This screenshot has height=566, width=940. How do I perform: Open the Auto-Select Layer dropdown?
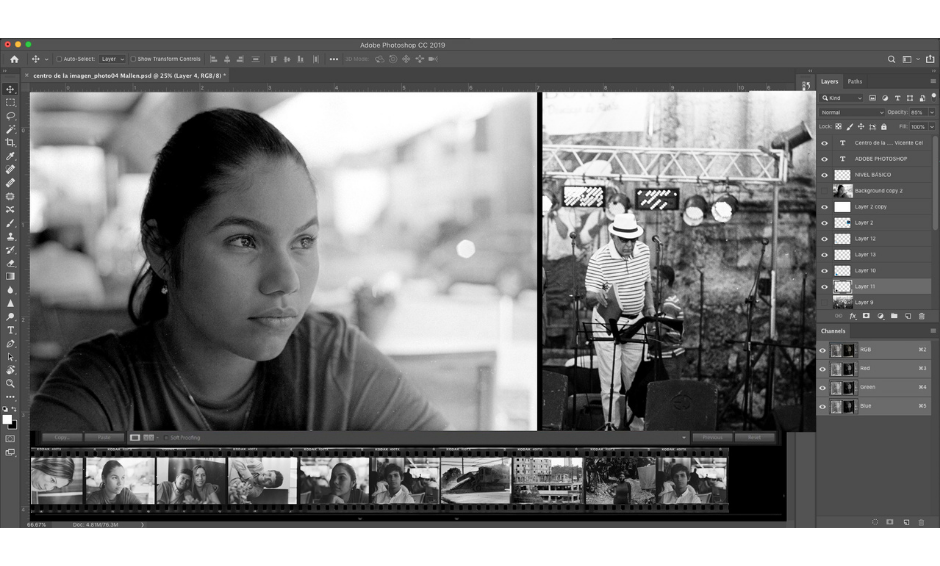point(113,59)
